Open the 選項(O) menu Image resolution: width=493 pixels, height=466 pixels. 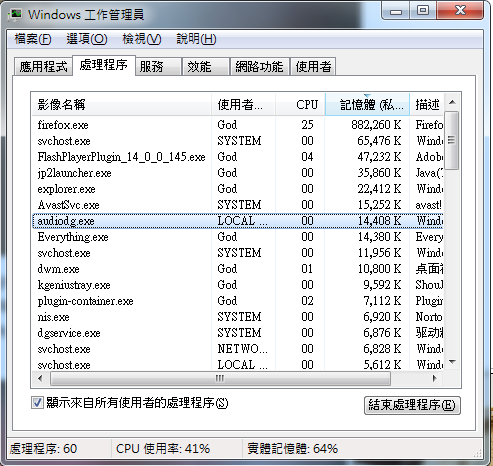pyautogui.click(x=87, y=39)
